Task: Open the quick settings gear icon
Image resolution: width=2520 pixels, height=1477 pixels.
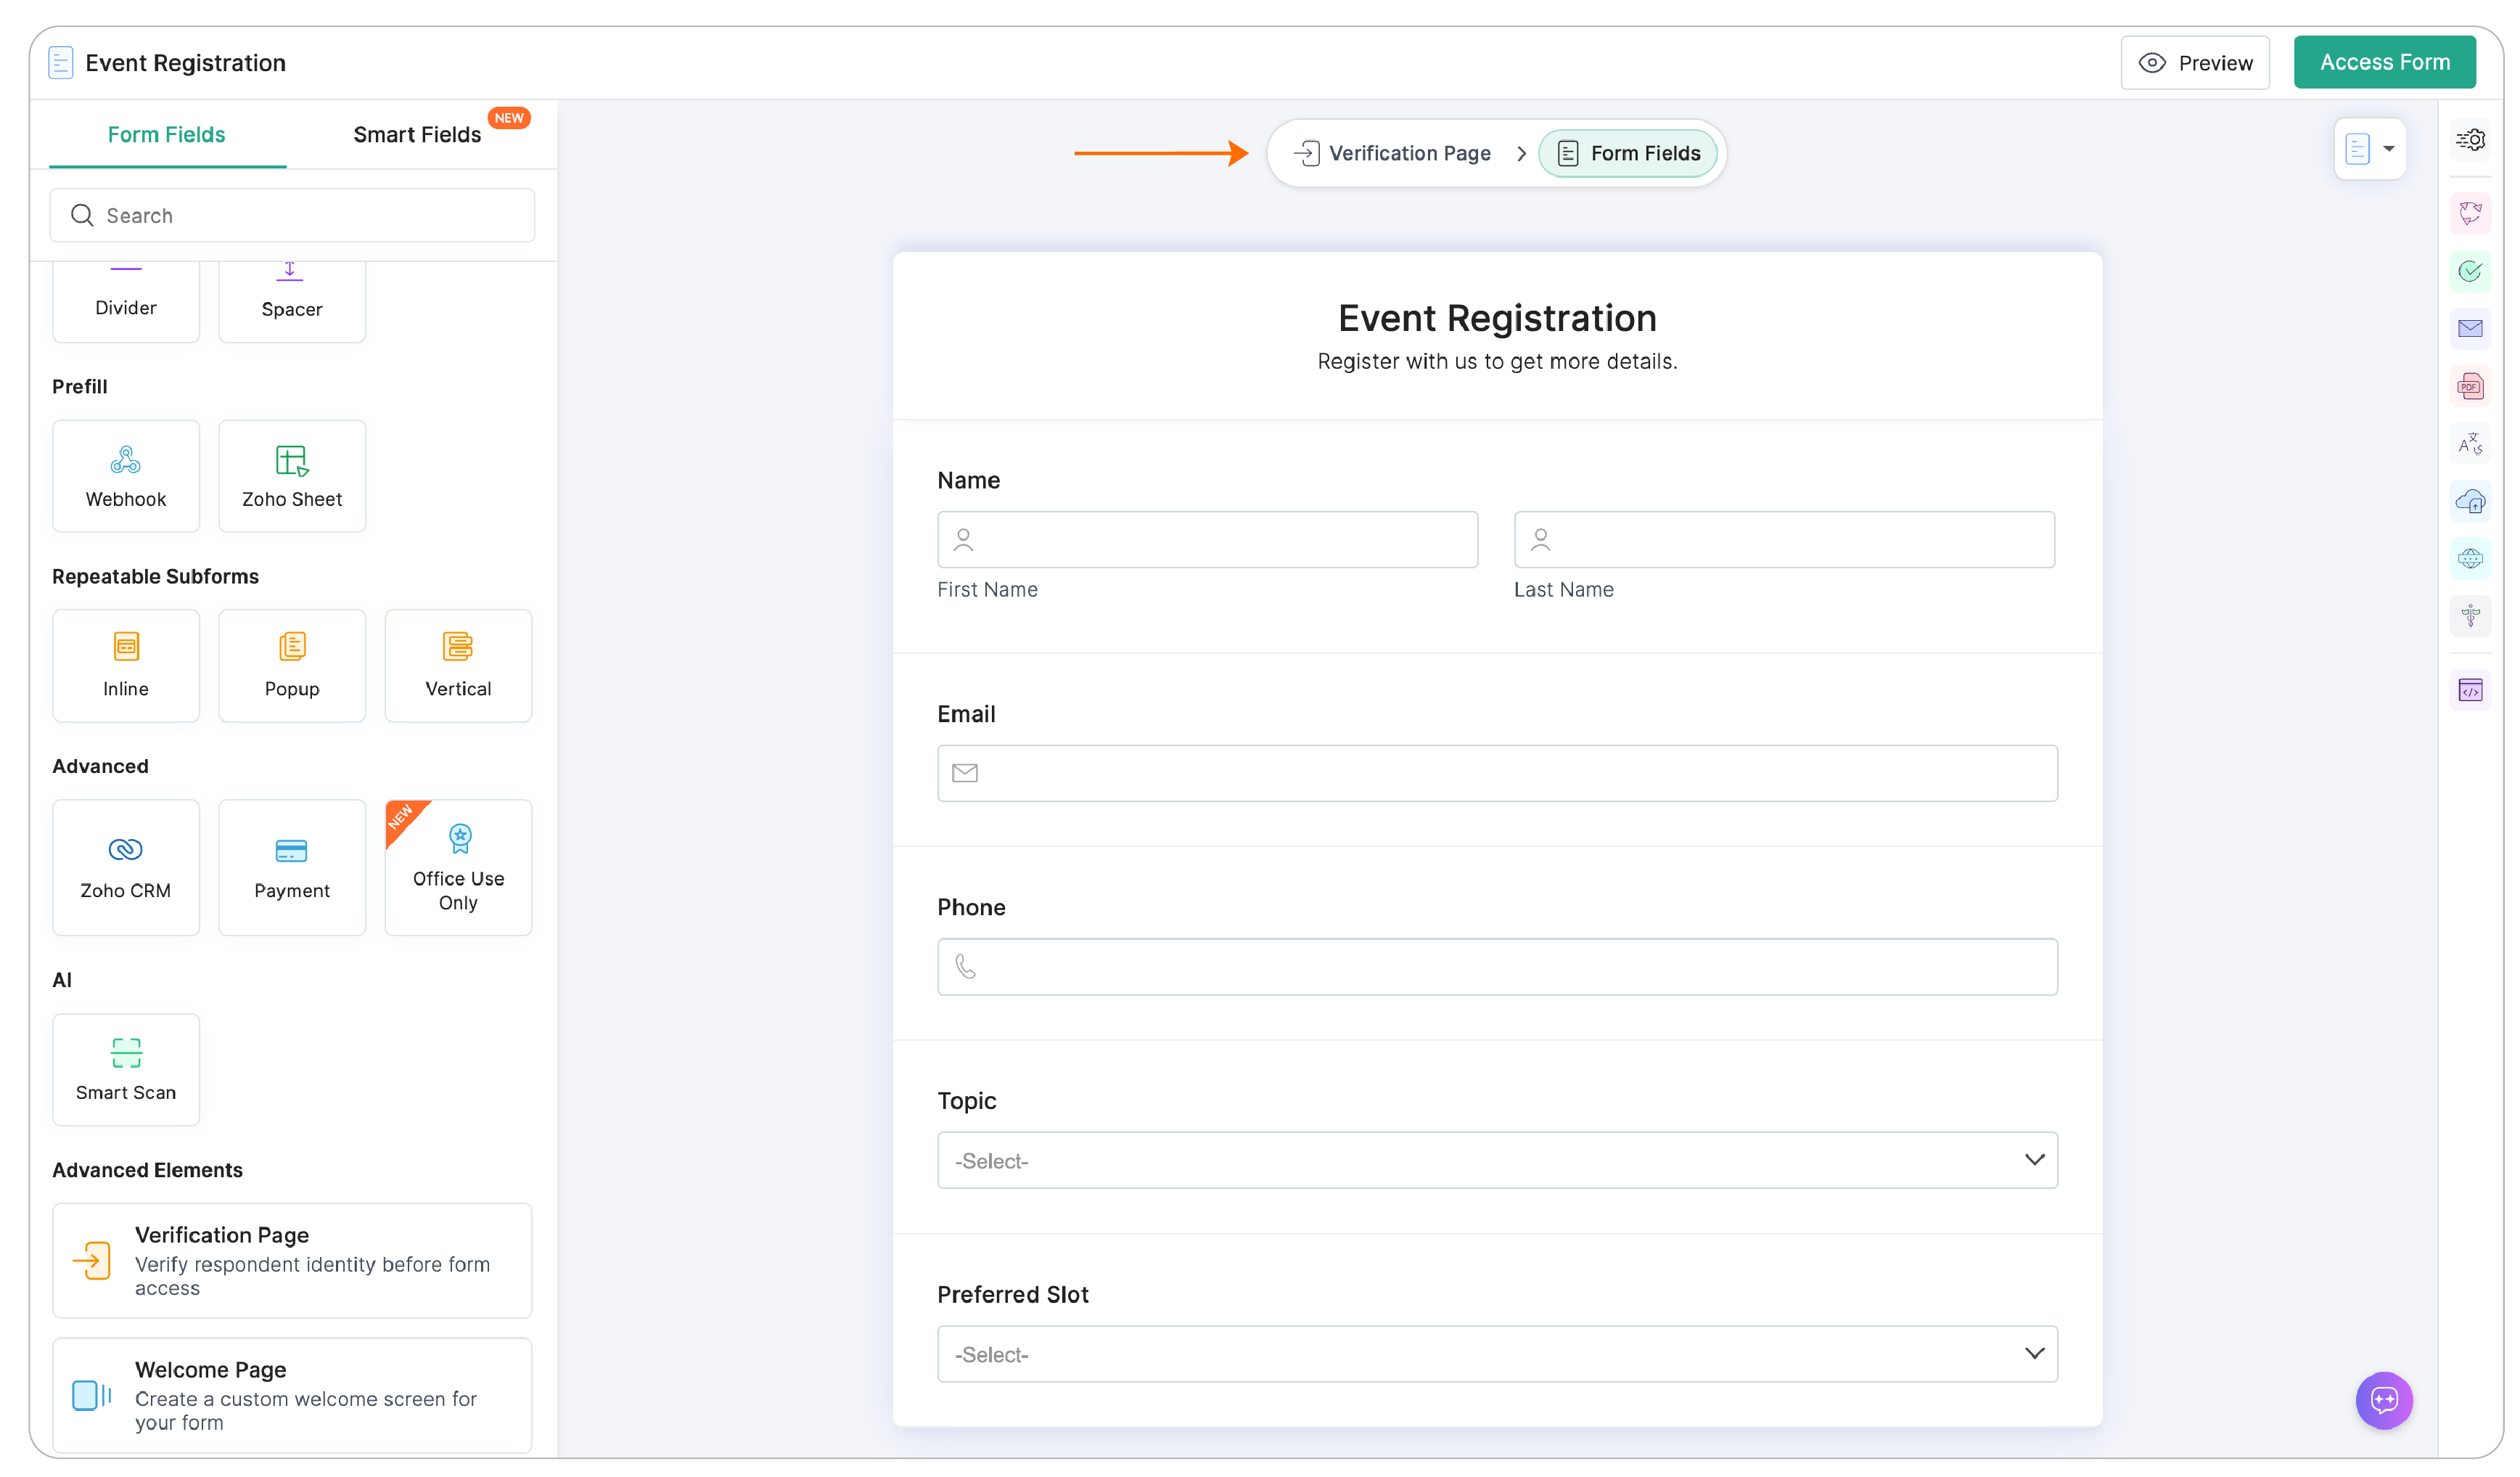Action: click(2470, 140)
